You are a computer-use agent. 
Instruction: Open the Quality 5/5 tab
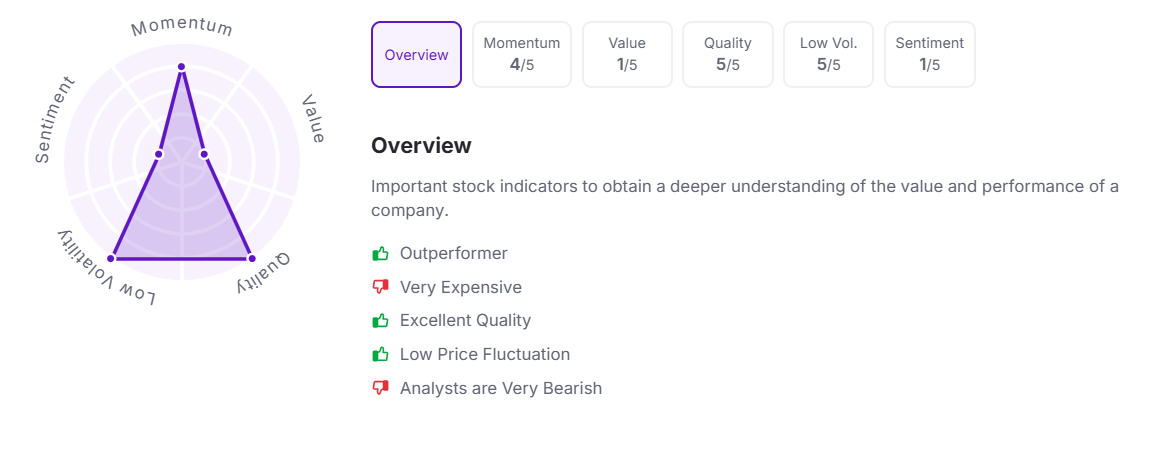pos(727,54)
